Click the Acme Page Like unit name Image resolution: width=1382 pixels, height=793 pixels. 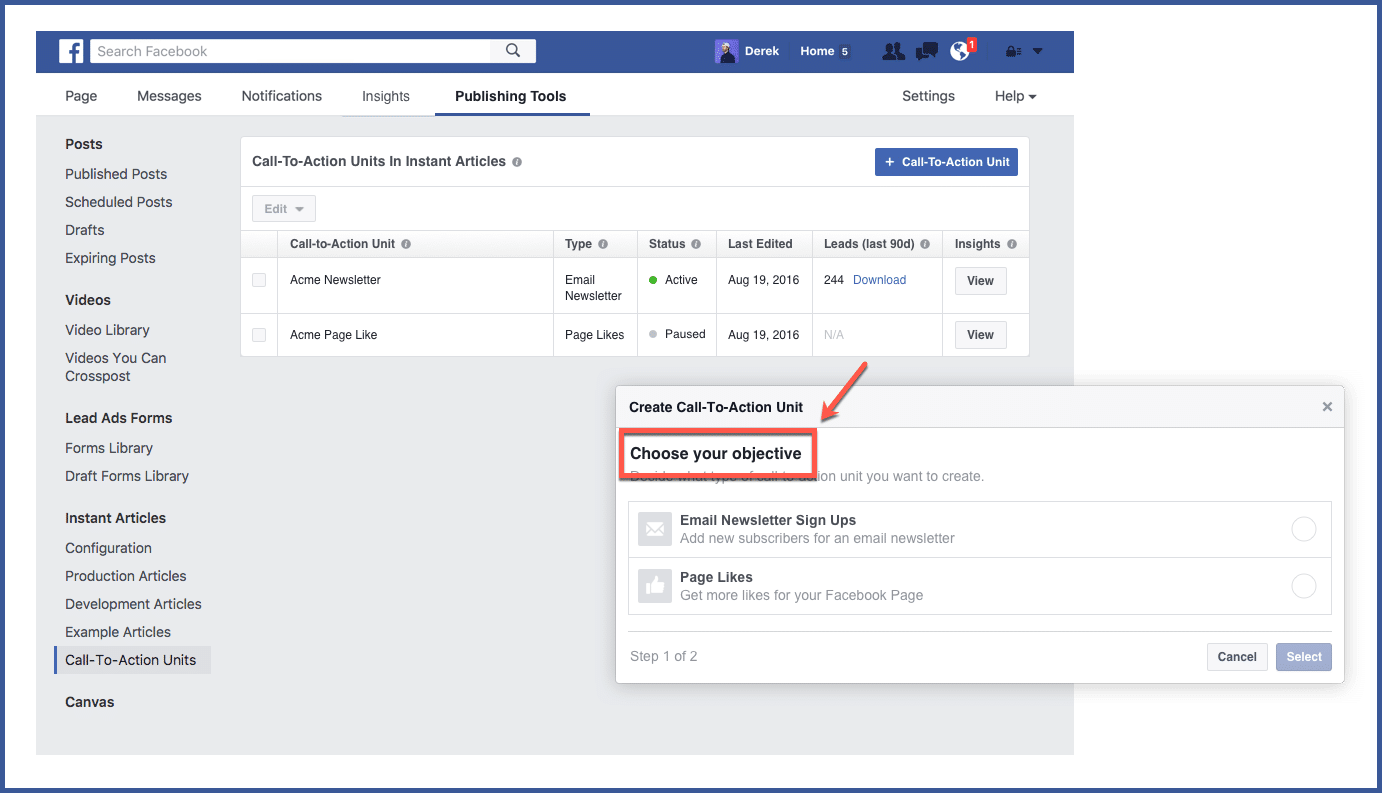point(333,335)
